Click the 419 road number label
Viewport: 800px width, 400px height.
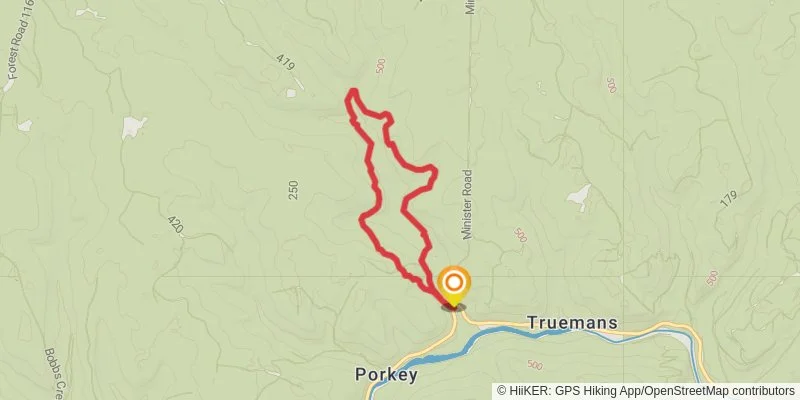285,63
